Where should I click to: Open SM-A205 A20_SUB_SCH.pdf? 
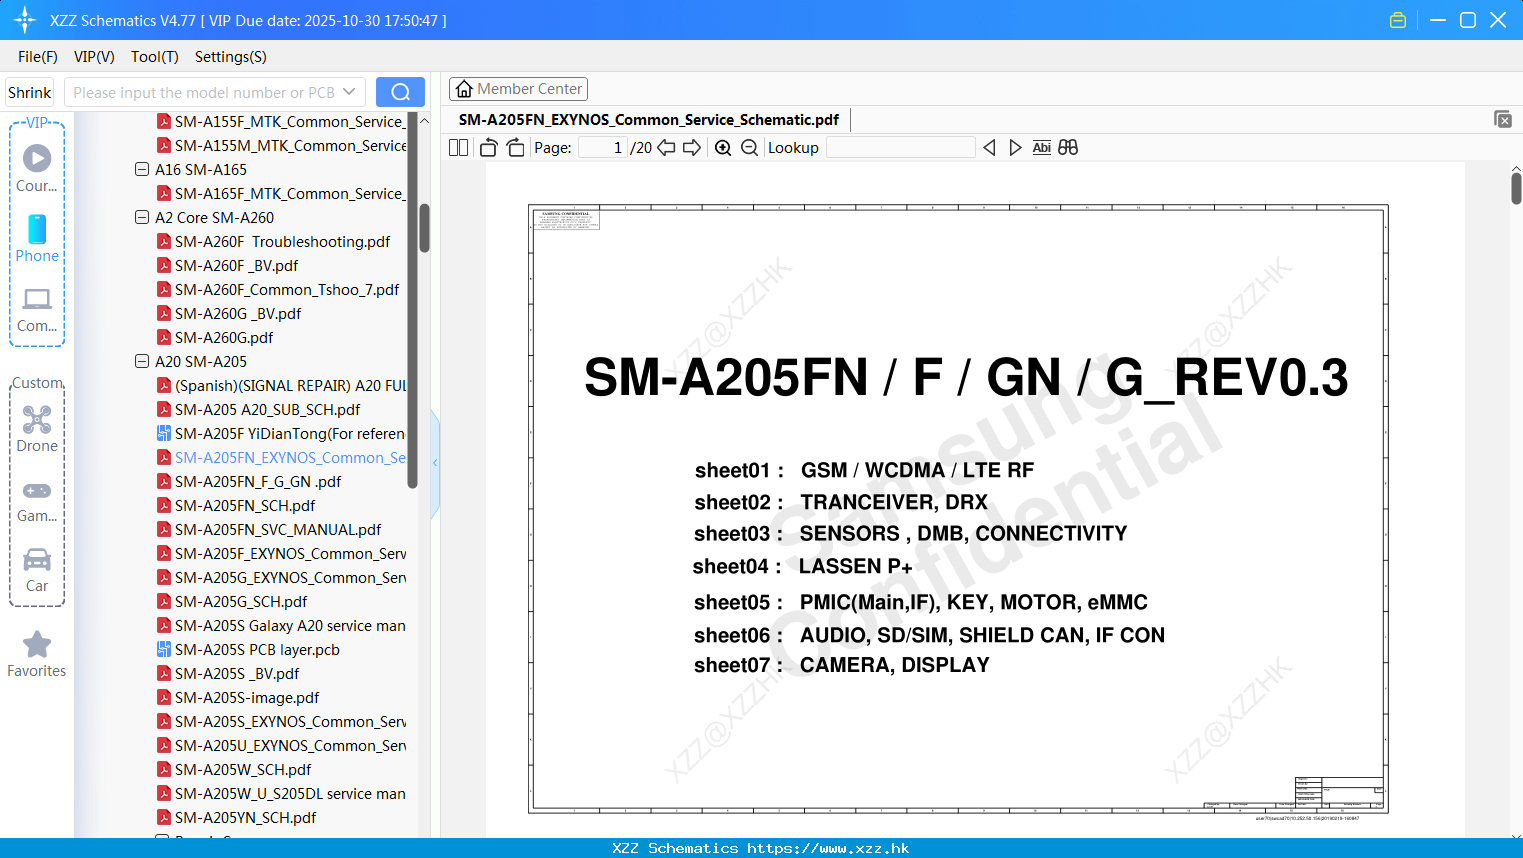(268, 409)
